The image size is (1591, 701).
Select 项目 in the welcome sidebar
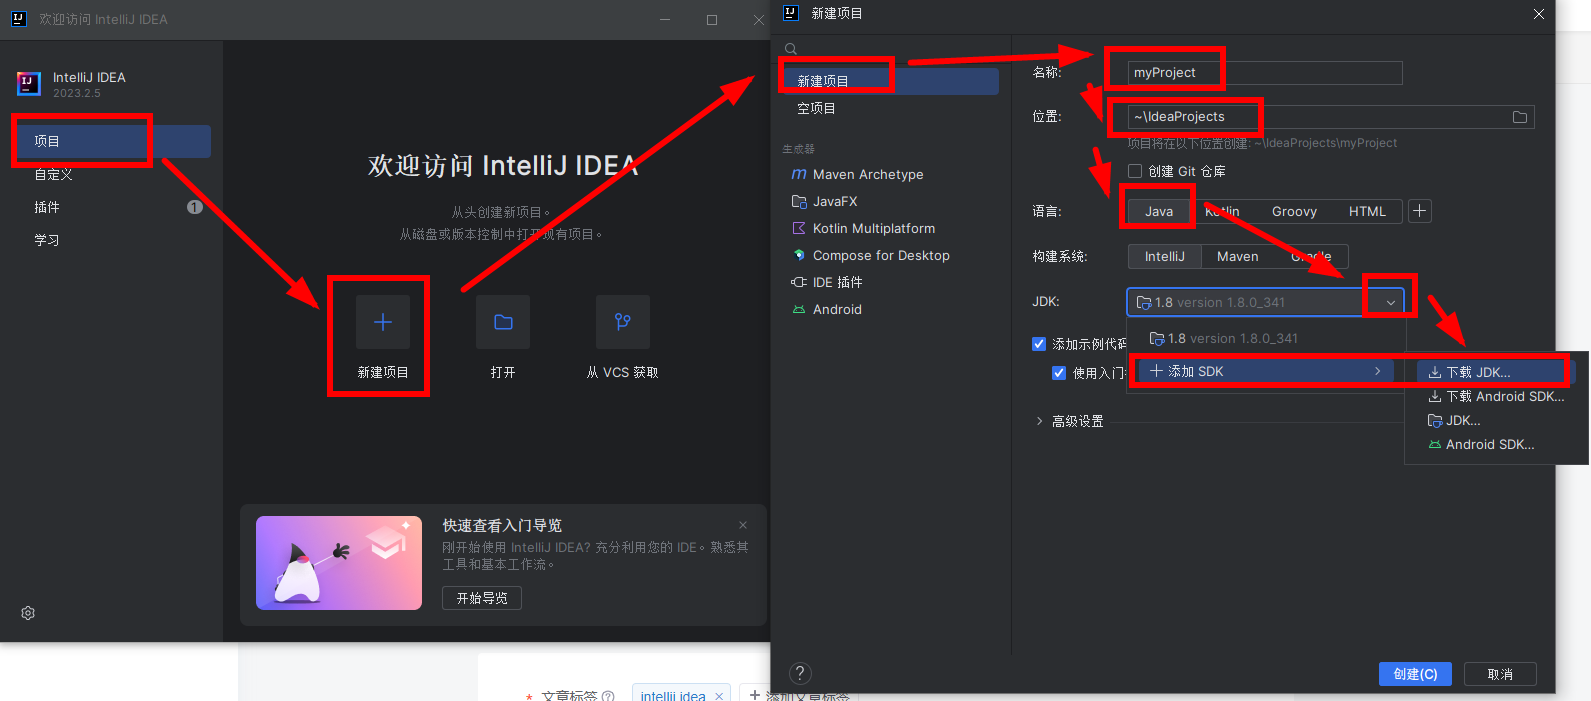point(114,141)
